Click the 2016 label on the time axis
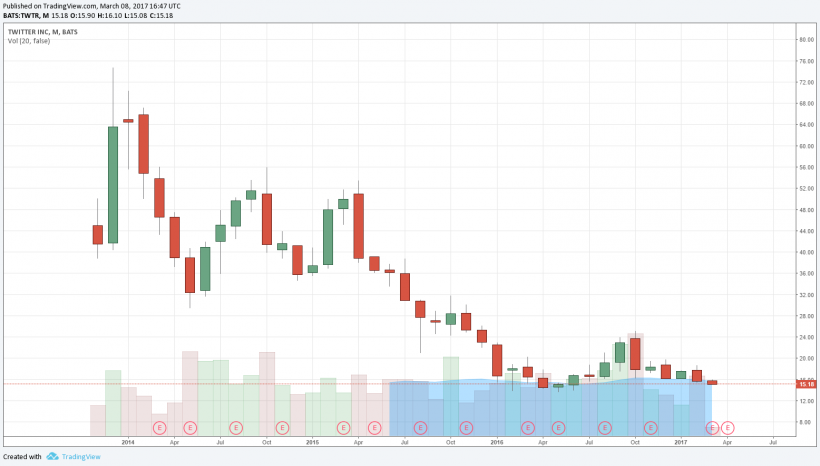 coord(497,442)
